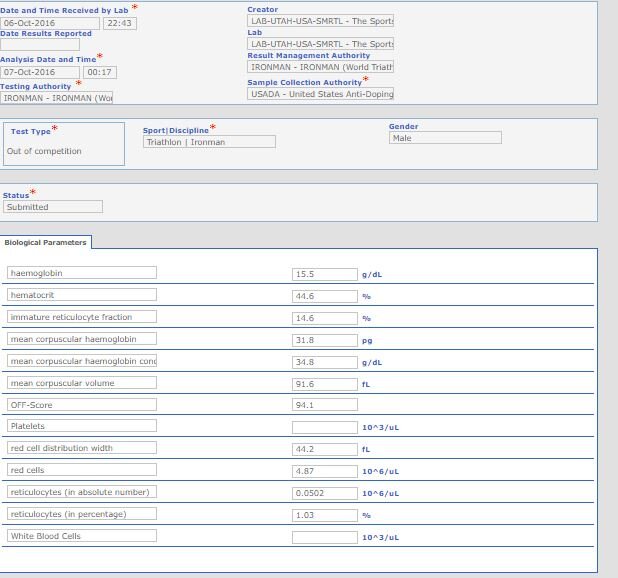Click the empty Date Results Reported field
Screen dimensions: 618x578
(40, 45)
